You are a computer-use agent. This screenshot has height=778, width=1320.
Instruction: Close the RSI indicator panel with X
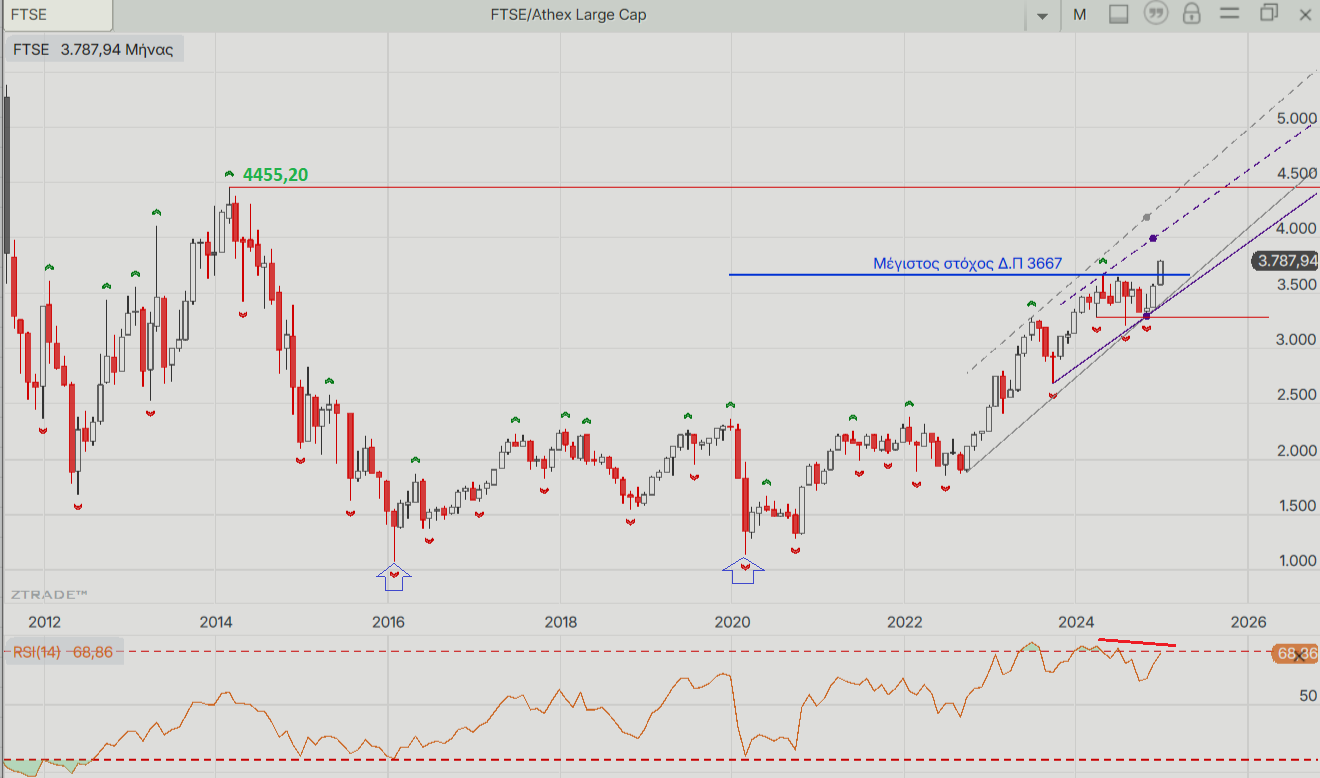1300,654
